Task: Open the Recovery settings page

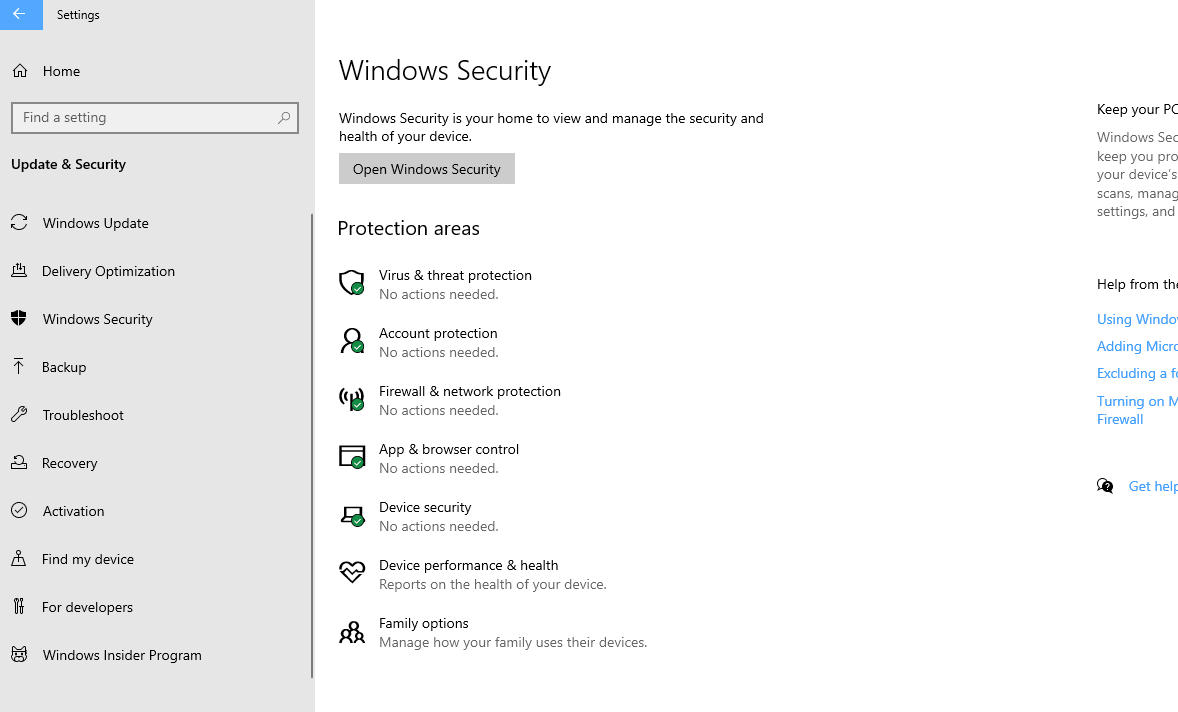Action: point(70,463)
